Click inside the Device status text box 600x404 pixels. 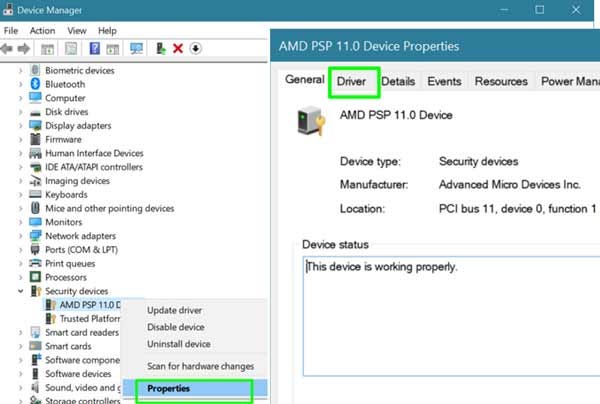pos(452,316)
